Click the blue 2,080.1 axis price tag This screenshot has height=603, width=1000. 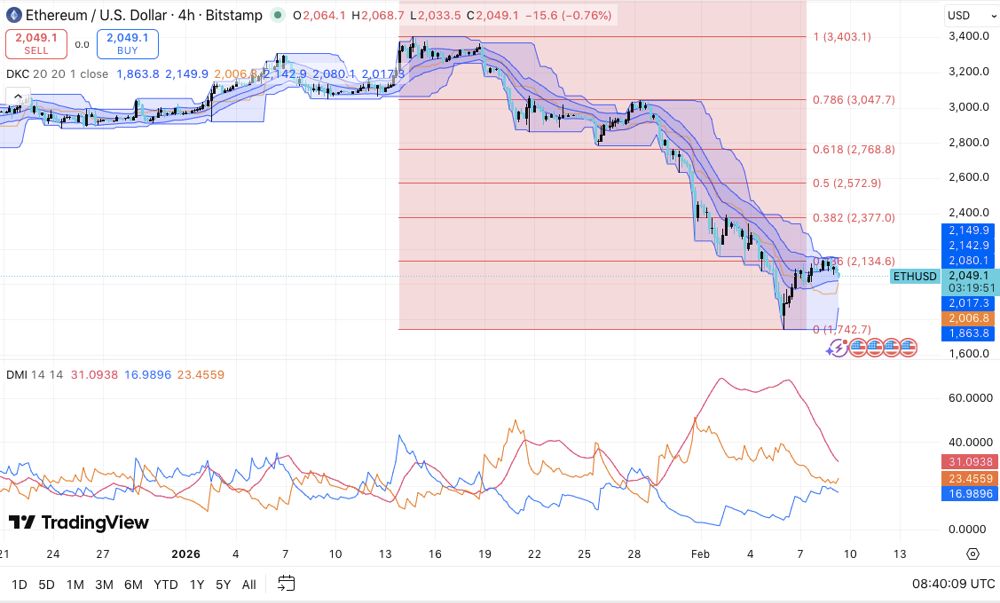pos(968,260)
